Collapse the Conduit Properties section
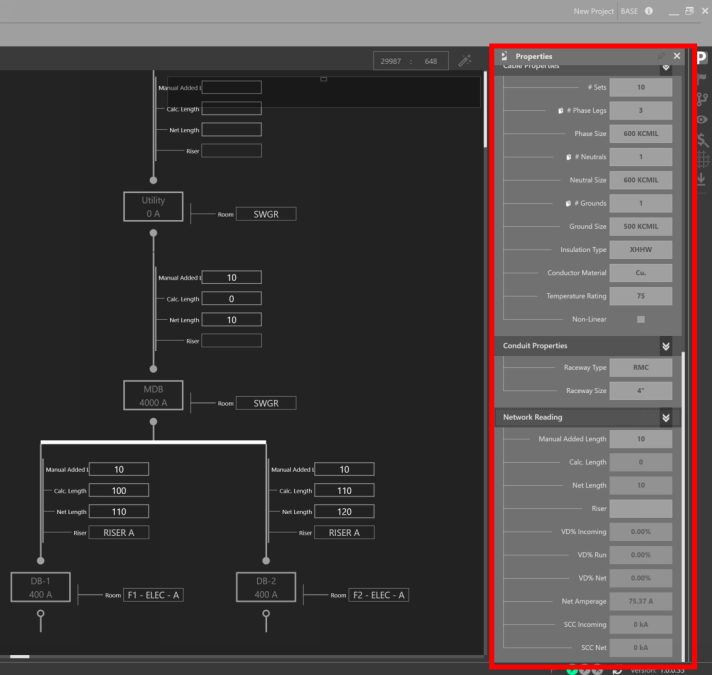This screenshot has height=675, width=712. click(666, 346)
